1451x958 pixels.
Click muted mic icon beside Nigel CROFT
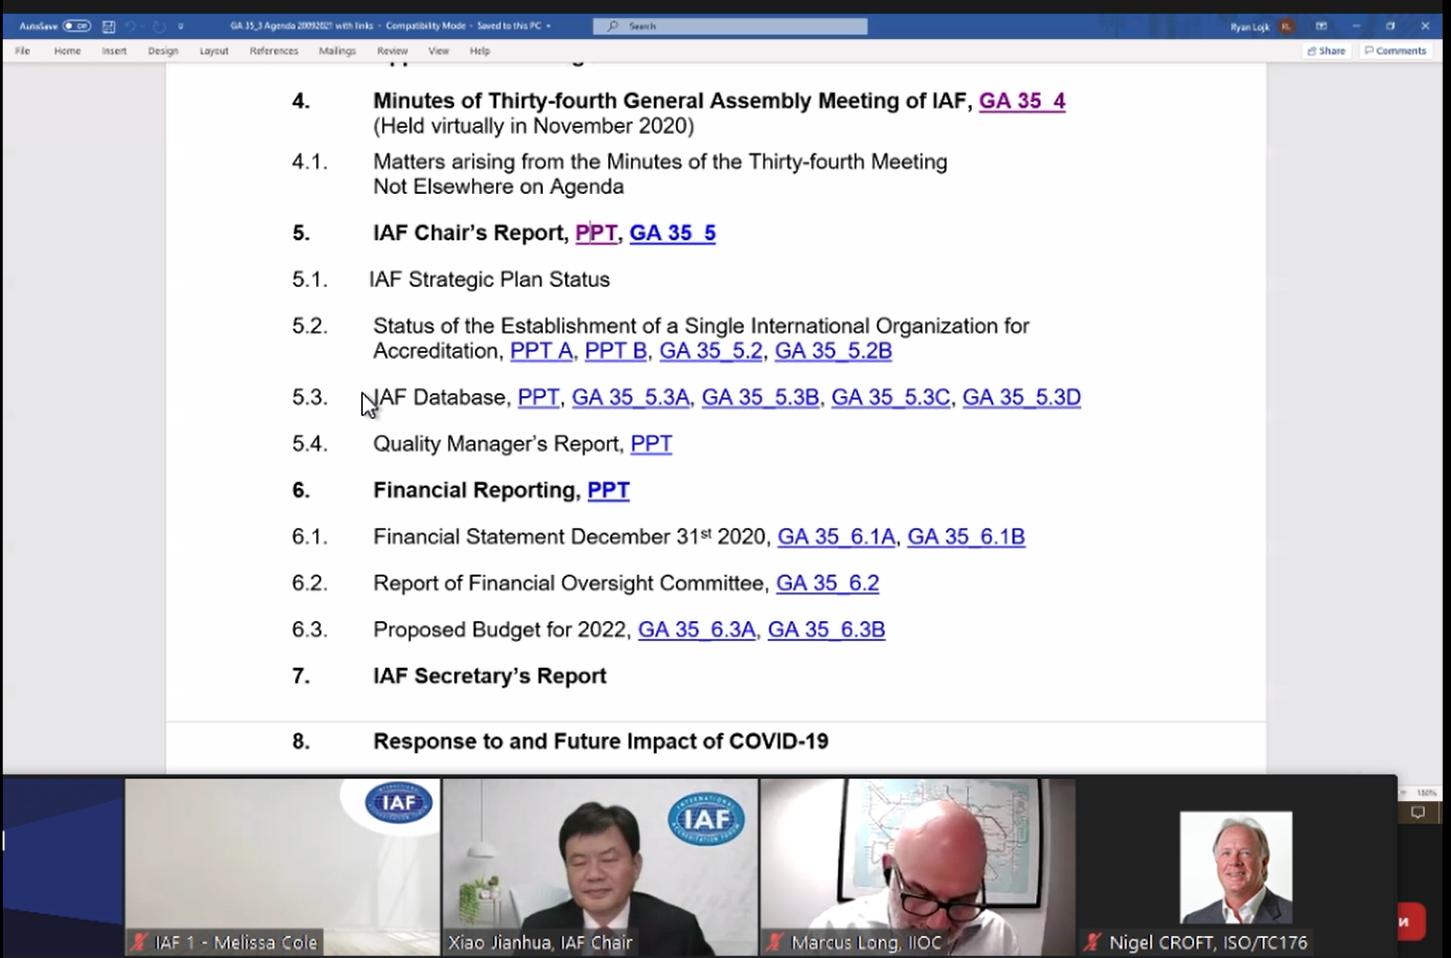point(1094,942)
